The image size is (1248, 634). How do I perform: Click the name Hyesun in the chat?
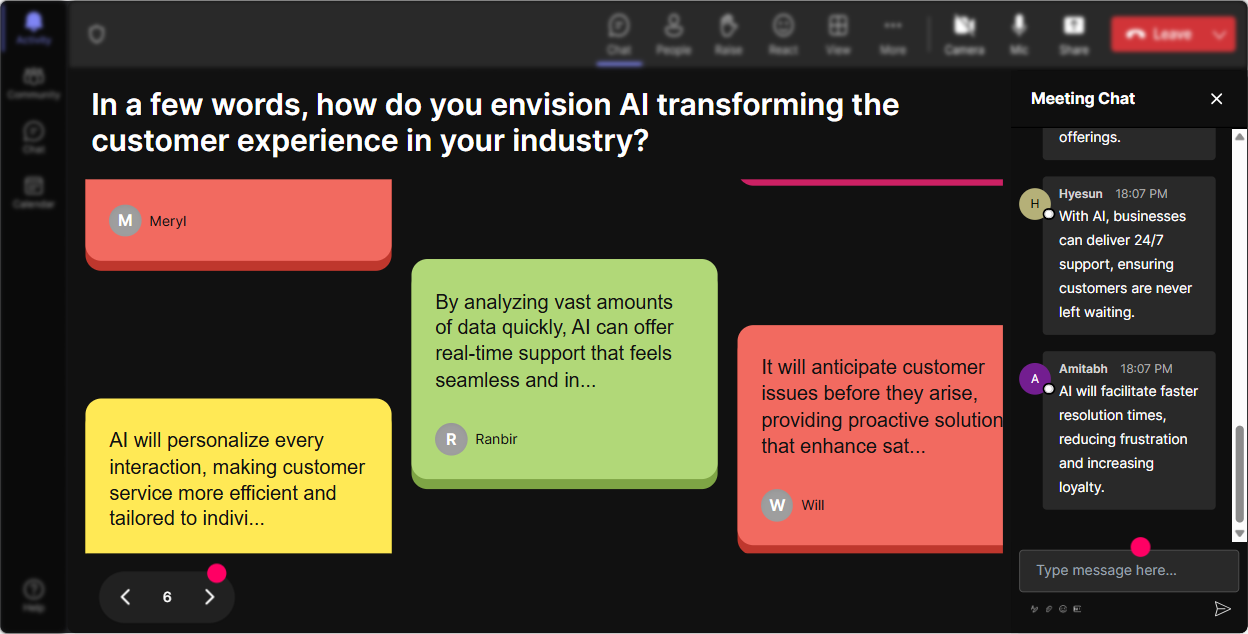(x=1081, y=194)
